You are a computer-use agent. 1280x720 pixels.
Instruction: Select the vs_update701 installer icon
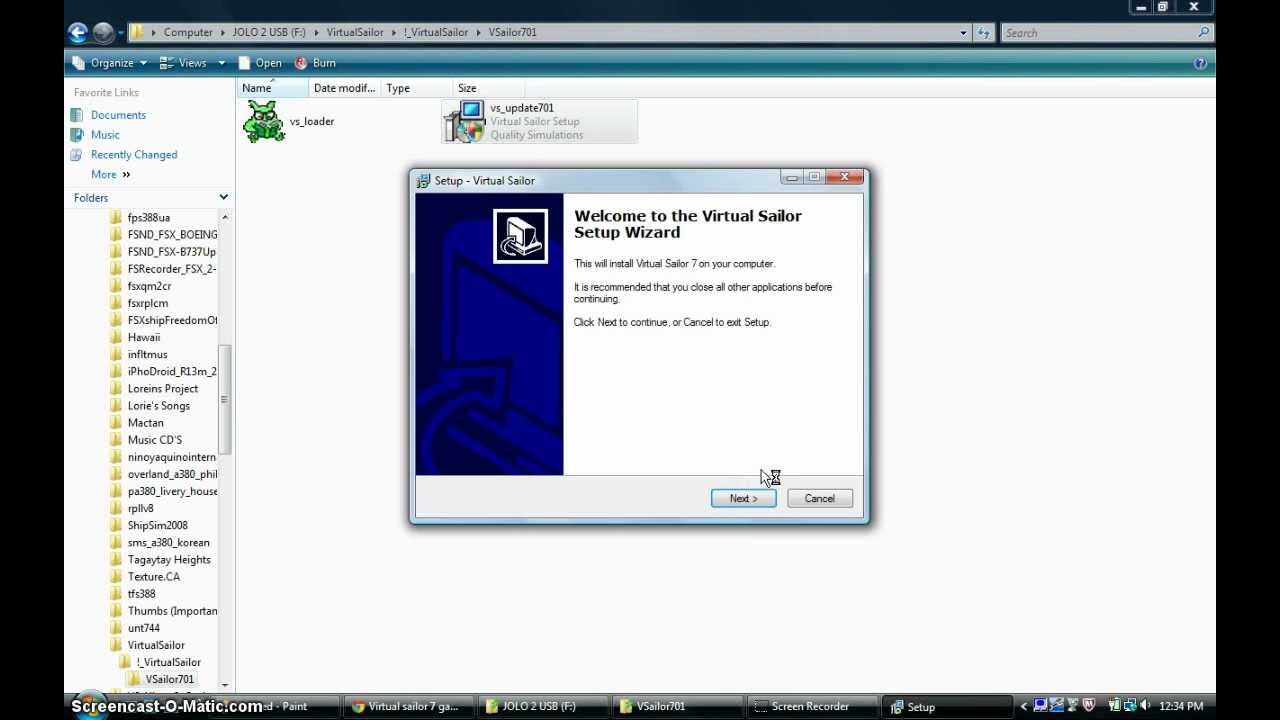tap(465, 121)
